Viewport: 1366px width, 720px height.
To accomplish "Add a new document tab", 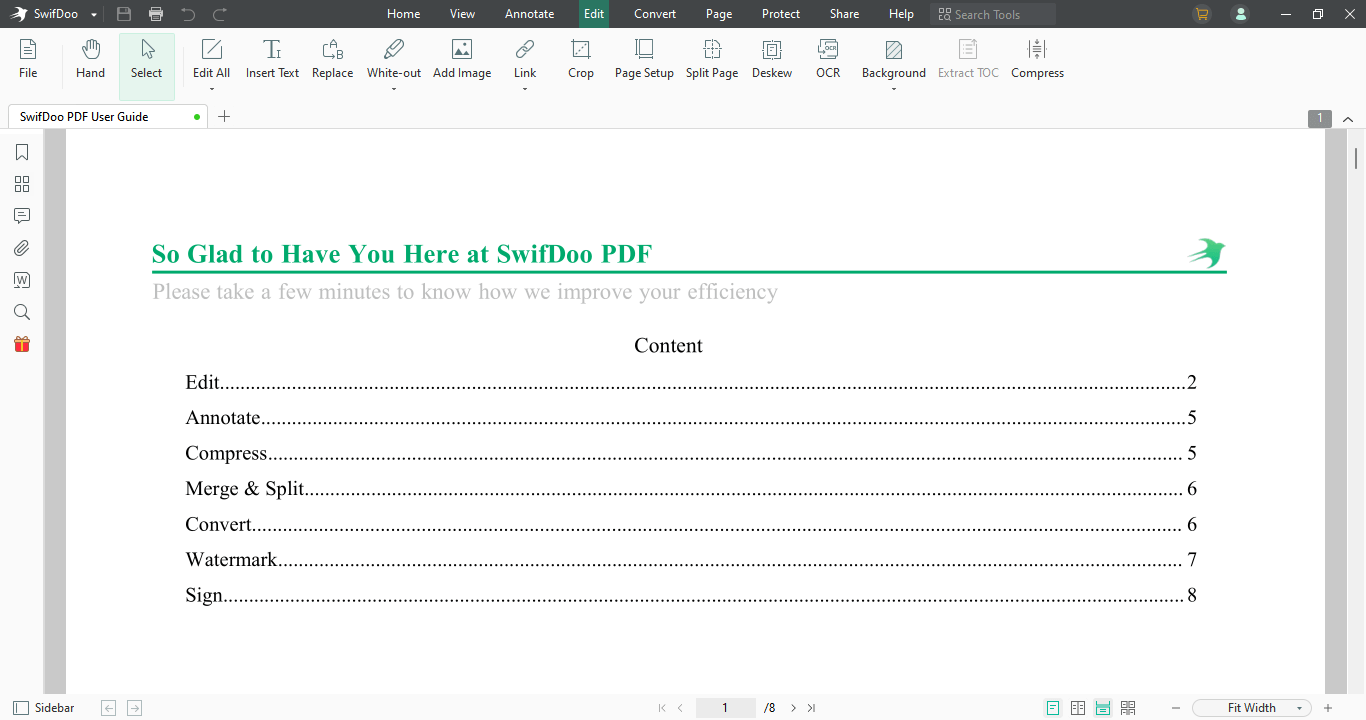I will 224,116.
